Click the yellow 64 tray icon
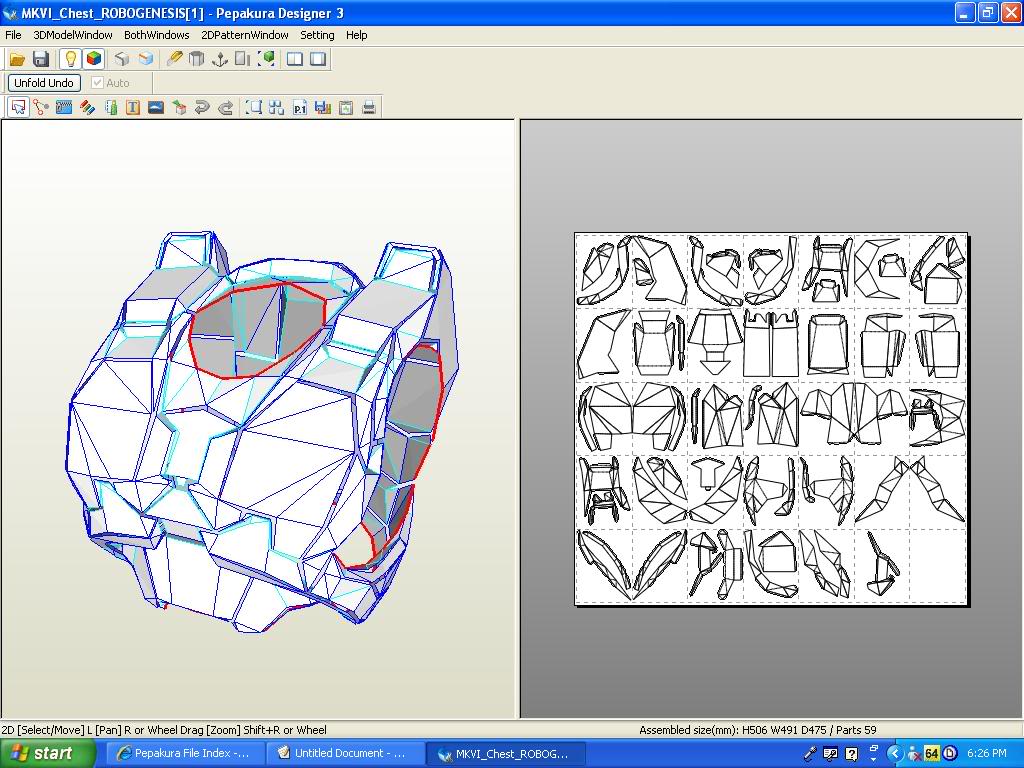Viewport: 1024px width, 768px height. click(x=932, y=754)
